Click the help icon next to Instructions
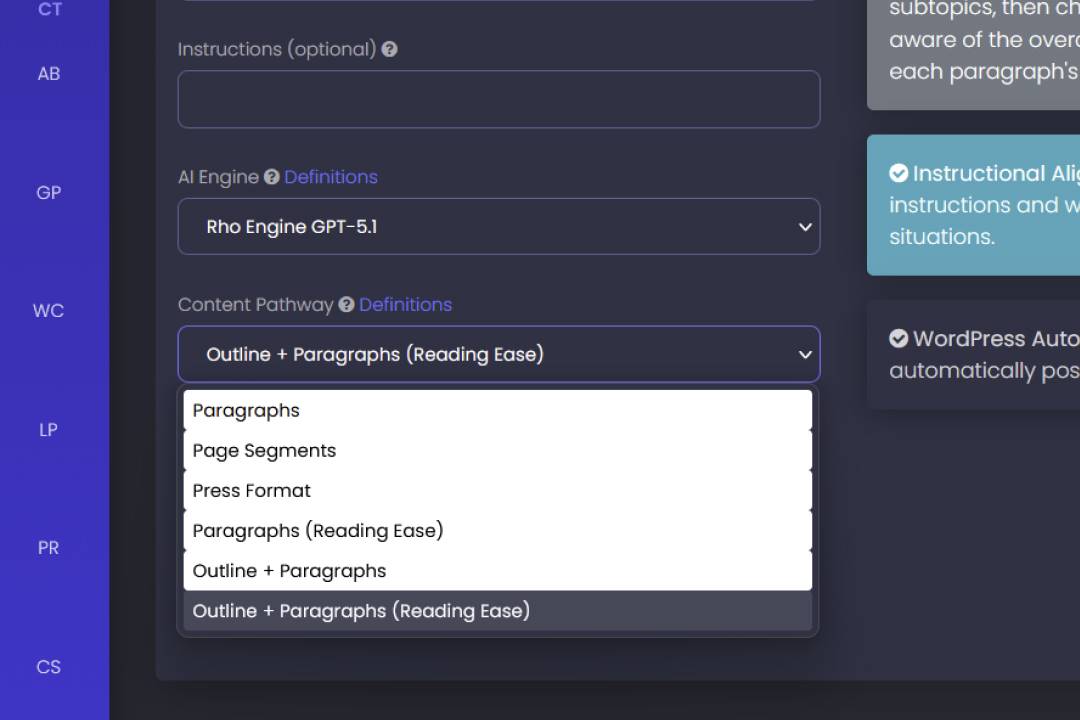 [x=390, y=48]
